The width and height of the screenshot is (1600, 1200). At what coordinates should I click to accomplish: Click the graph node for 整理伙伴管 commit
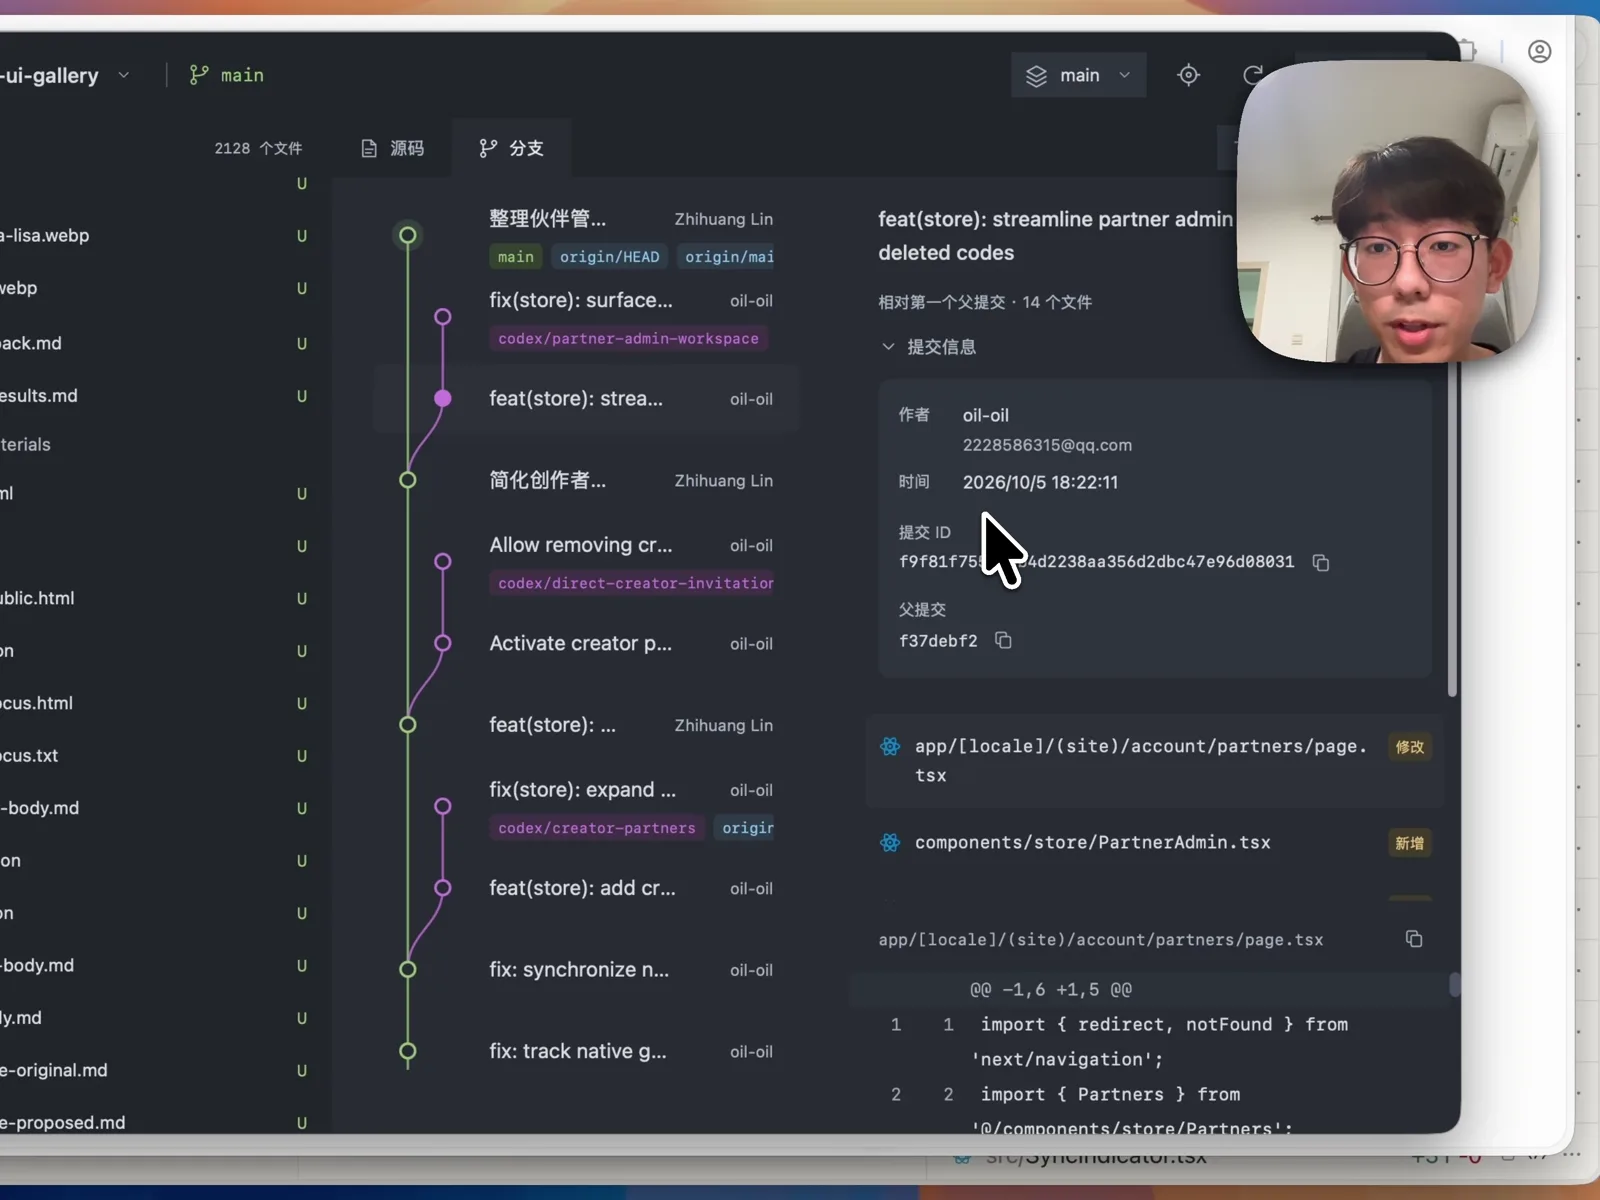pos(407,236)
